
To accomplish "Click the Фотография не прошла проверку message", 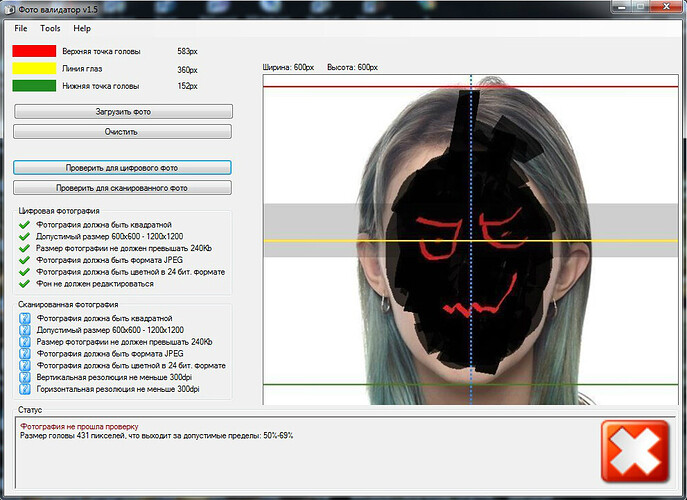I will click(x=79, y=426).
